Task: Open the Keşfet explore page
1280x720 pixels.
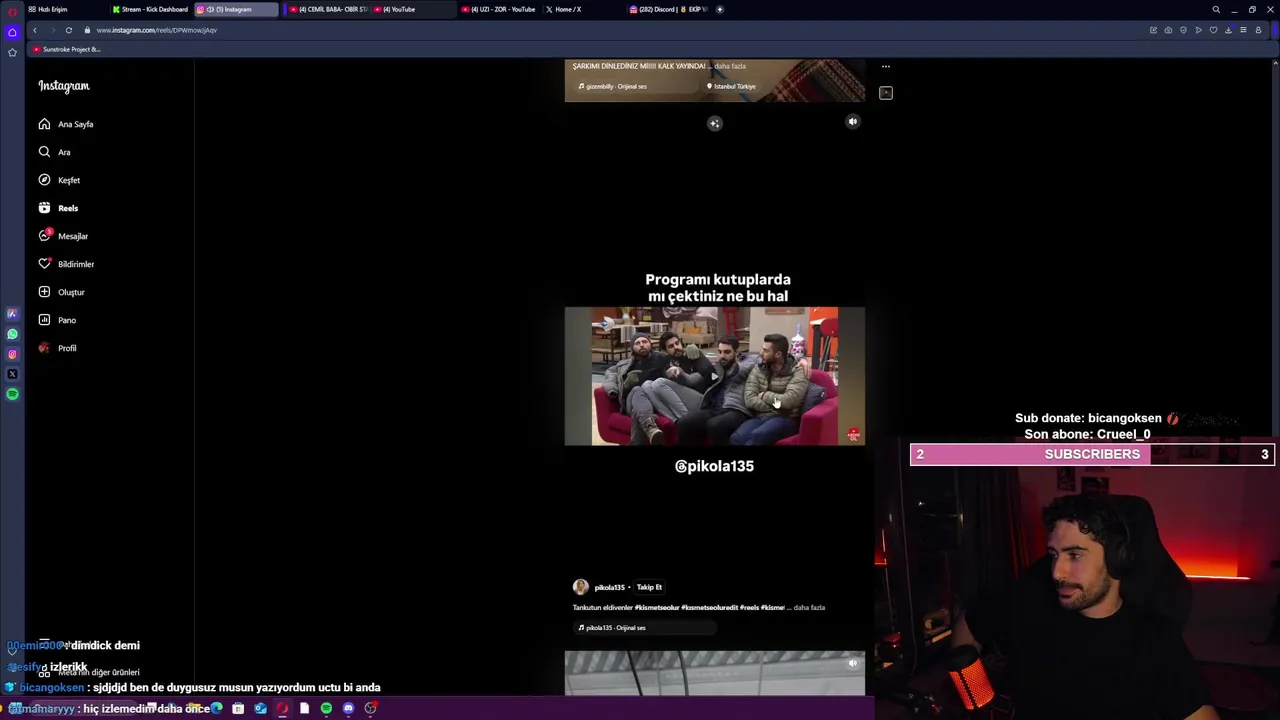Action: [59, 180]
